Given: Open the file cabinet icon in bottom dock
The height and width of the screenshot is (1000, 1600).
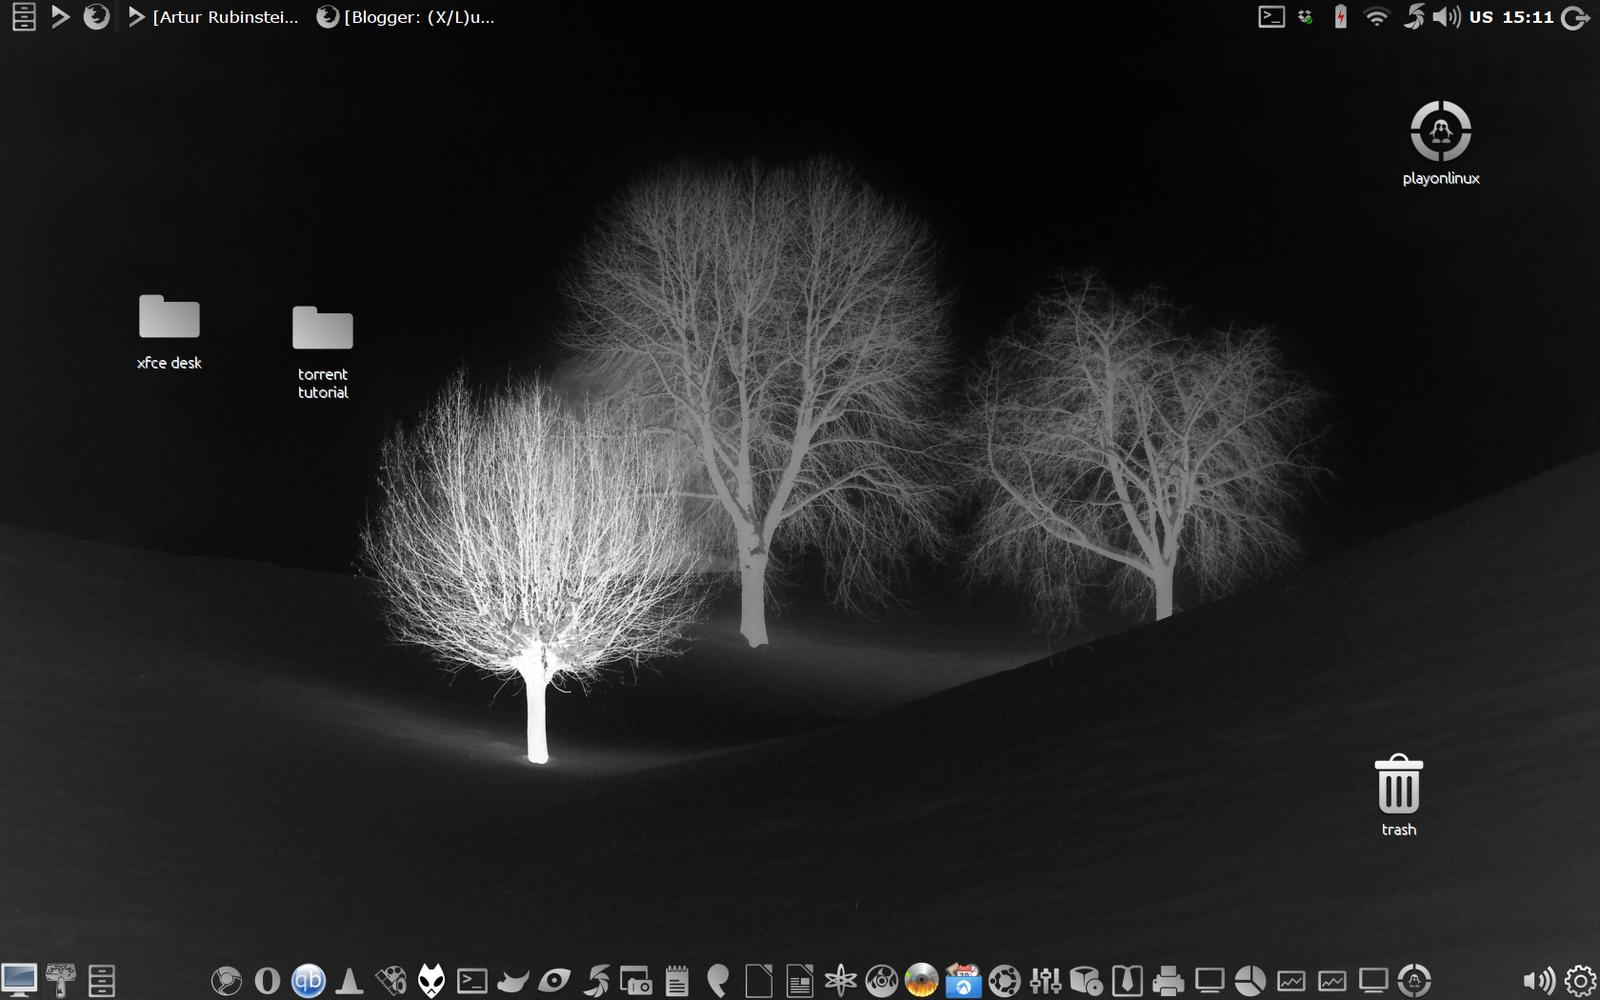Looking at the screenshot, I should (x=102, y=980).
